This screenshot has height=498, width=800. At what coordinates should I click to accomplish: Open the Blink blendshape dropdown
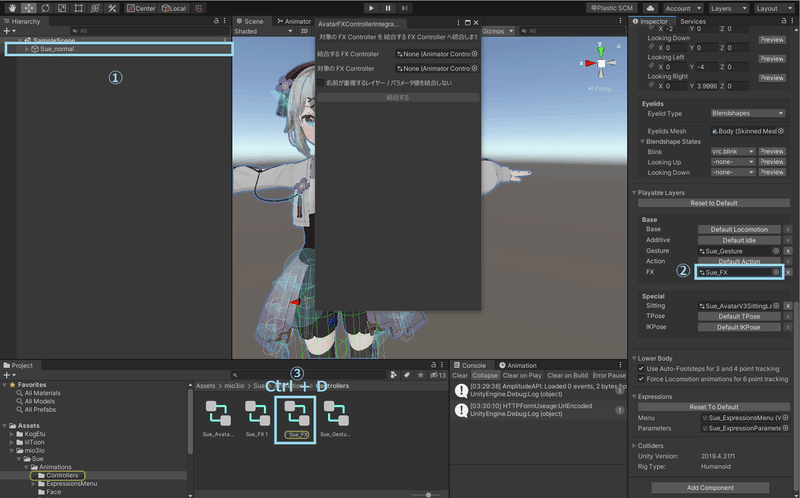[x=733, y=152]
